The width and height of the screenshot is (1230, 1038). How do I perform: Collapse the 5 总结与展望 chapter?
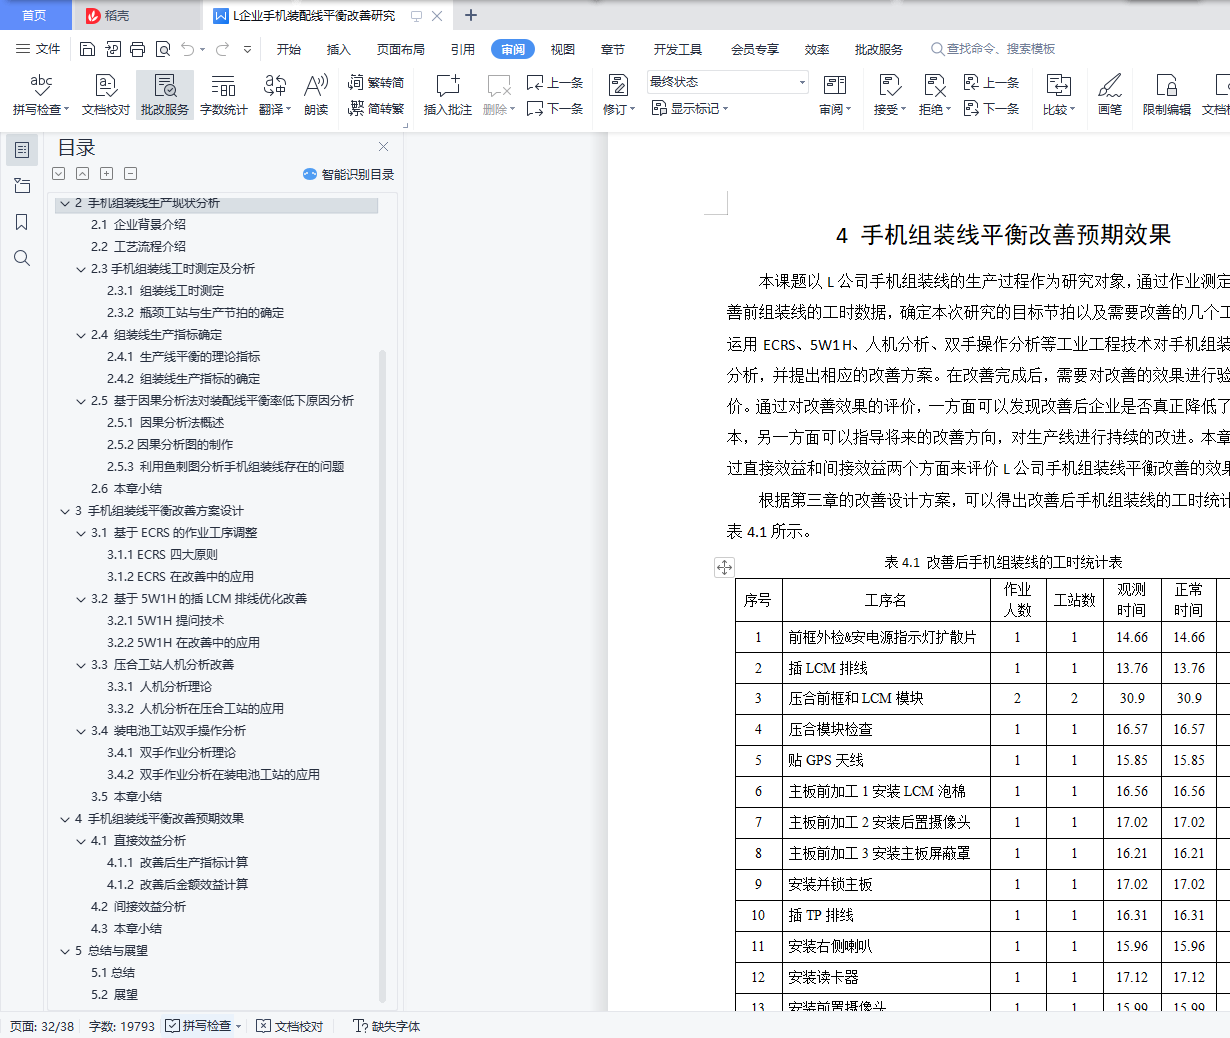point(65,951)
